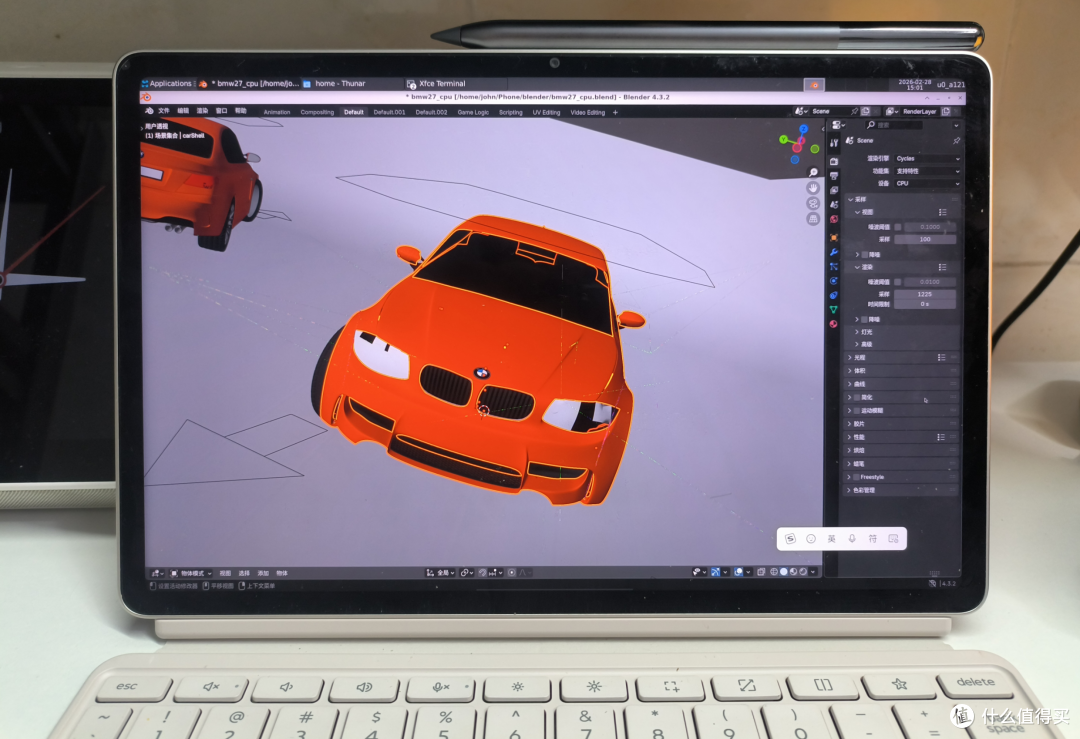The height and width of the screenshot is (739, 1080).
Task: Toggle show gizmo button in viewport header
Action: (716, 572)
